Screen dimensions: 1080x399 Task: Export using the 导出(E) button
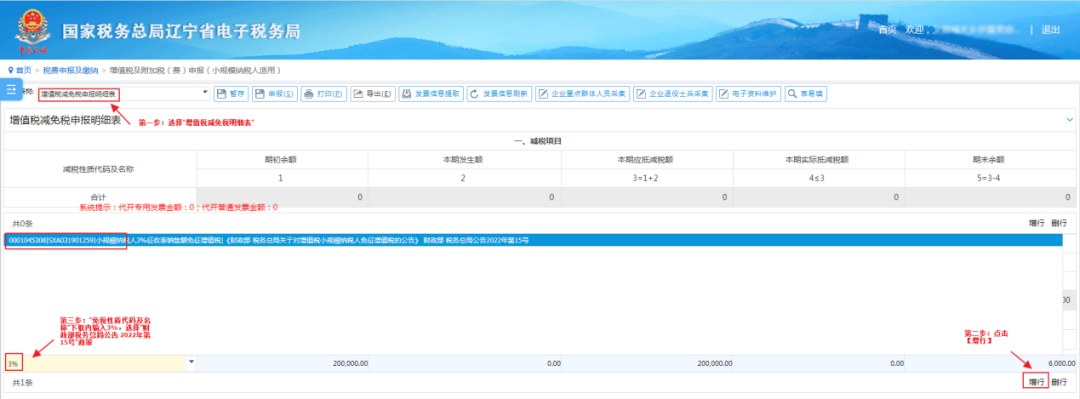click(x=373, y=94)
